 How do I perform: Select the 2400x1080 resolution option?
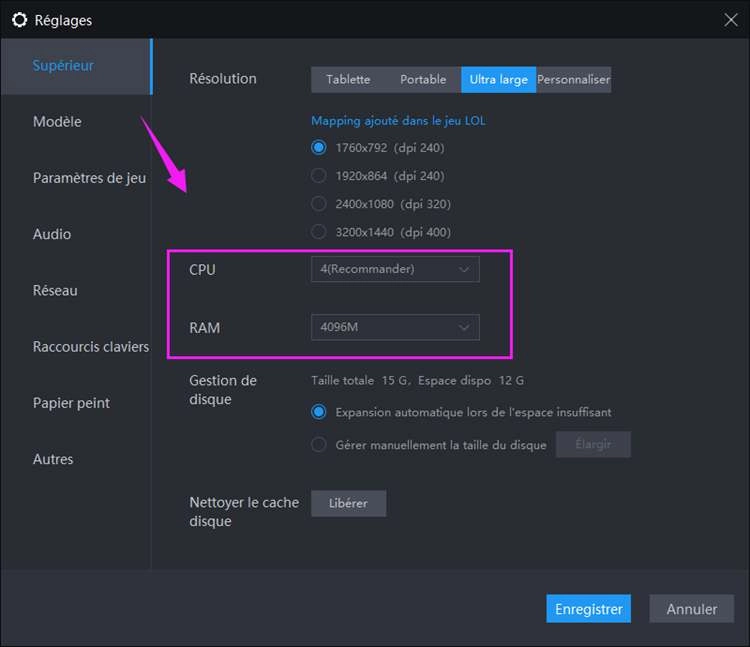tap(319, 203)
